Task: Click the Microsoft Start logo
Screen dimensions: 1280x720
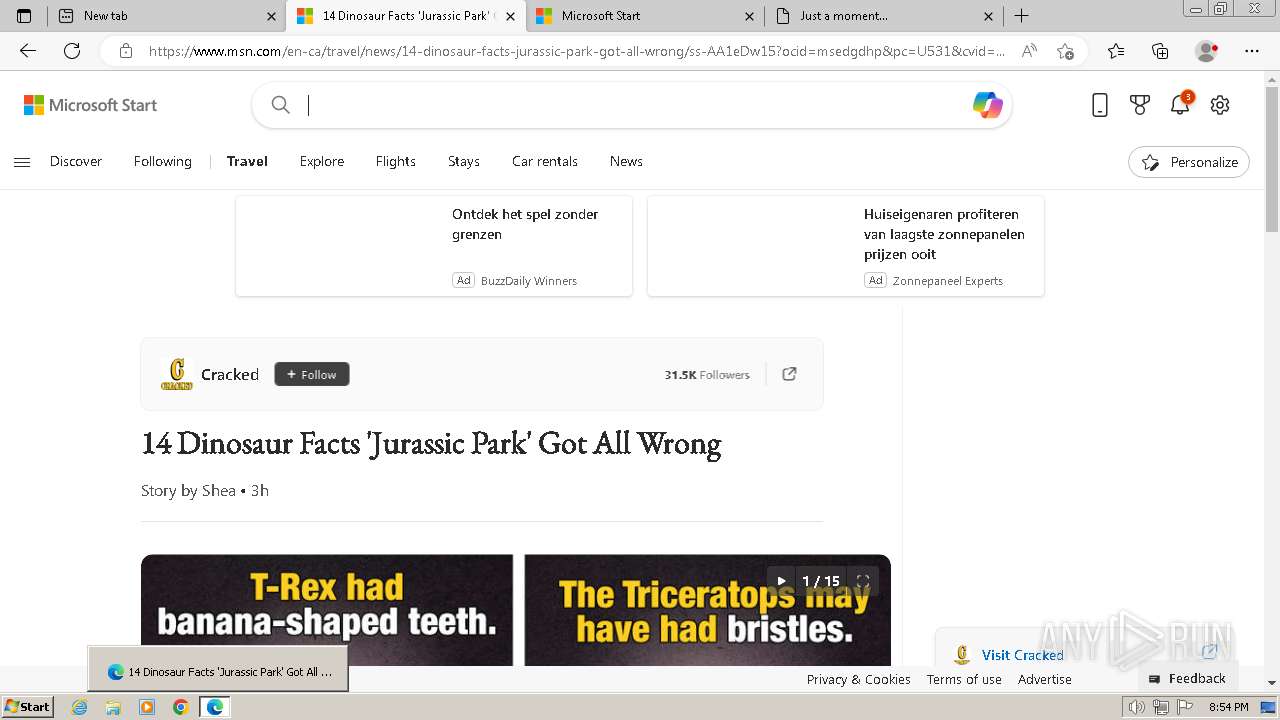Action: click(90, 105)
